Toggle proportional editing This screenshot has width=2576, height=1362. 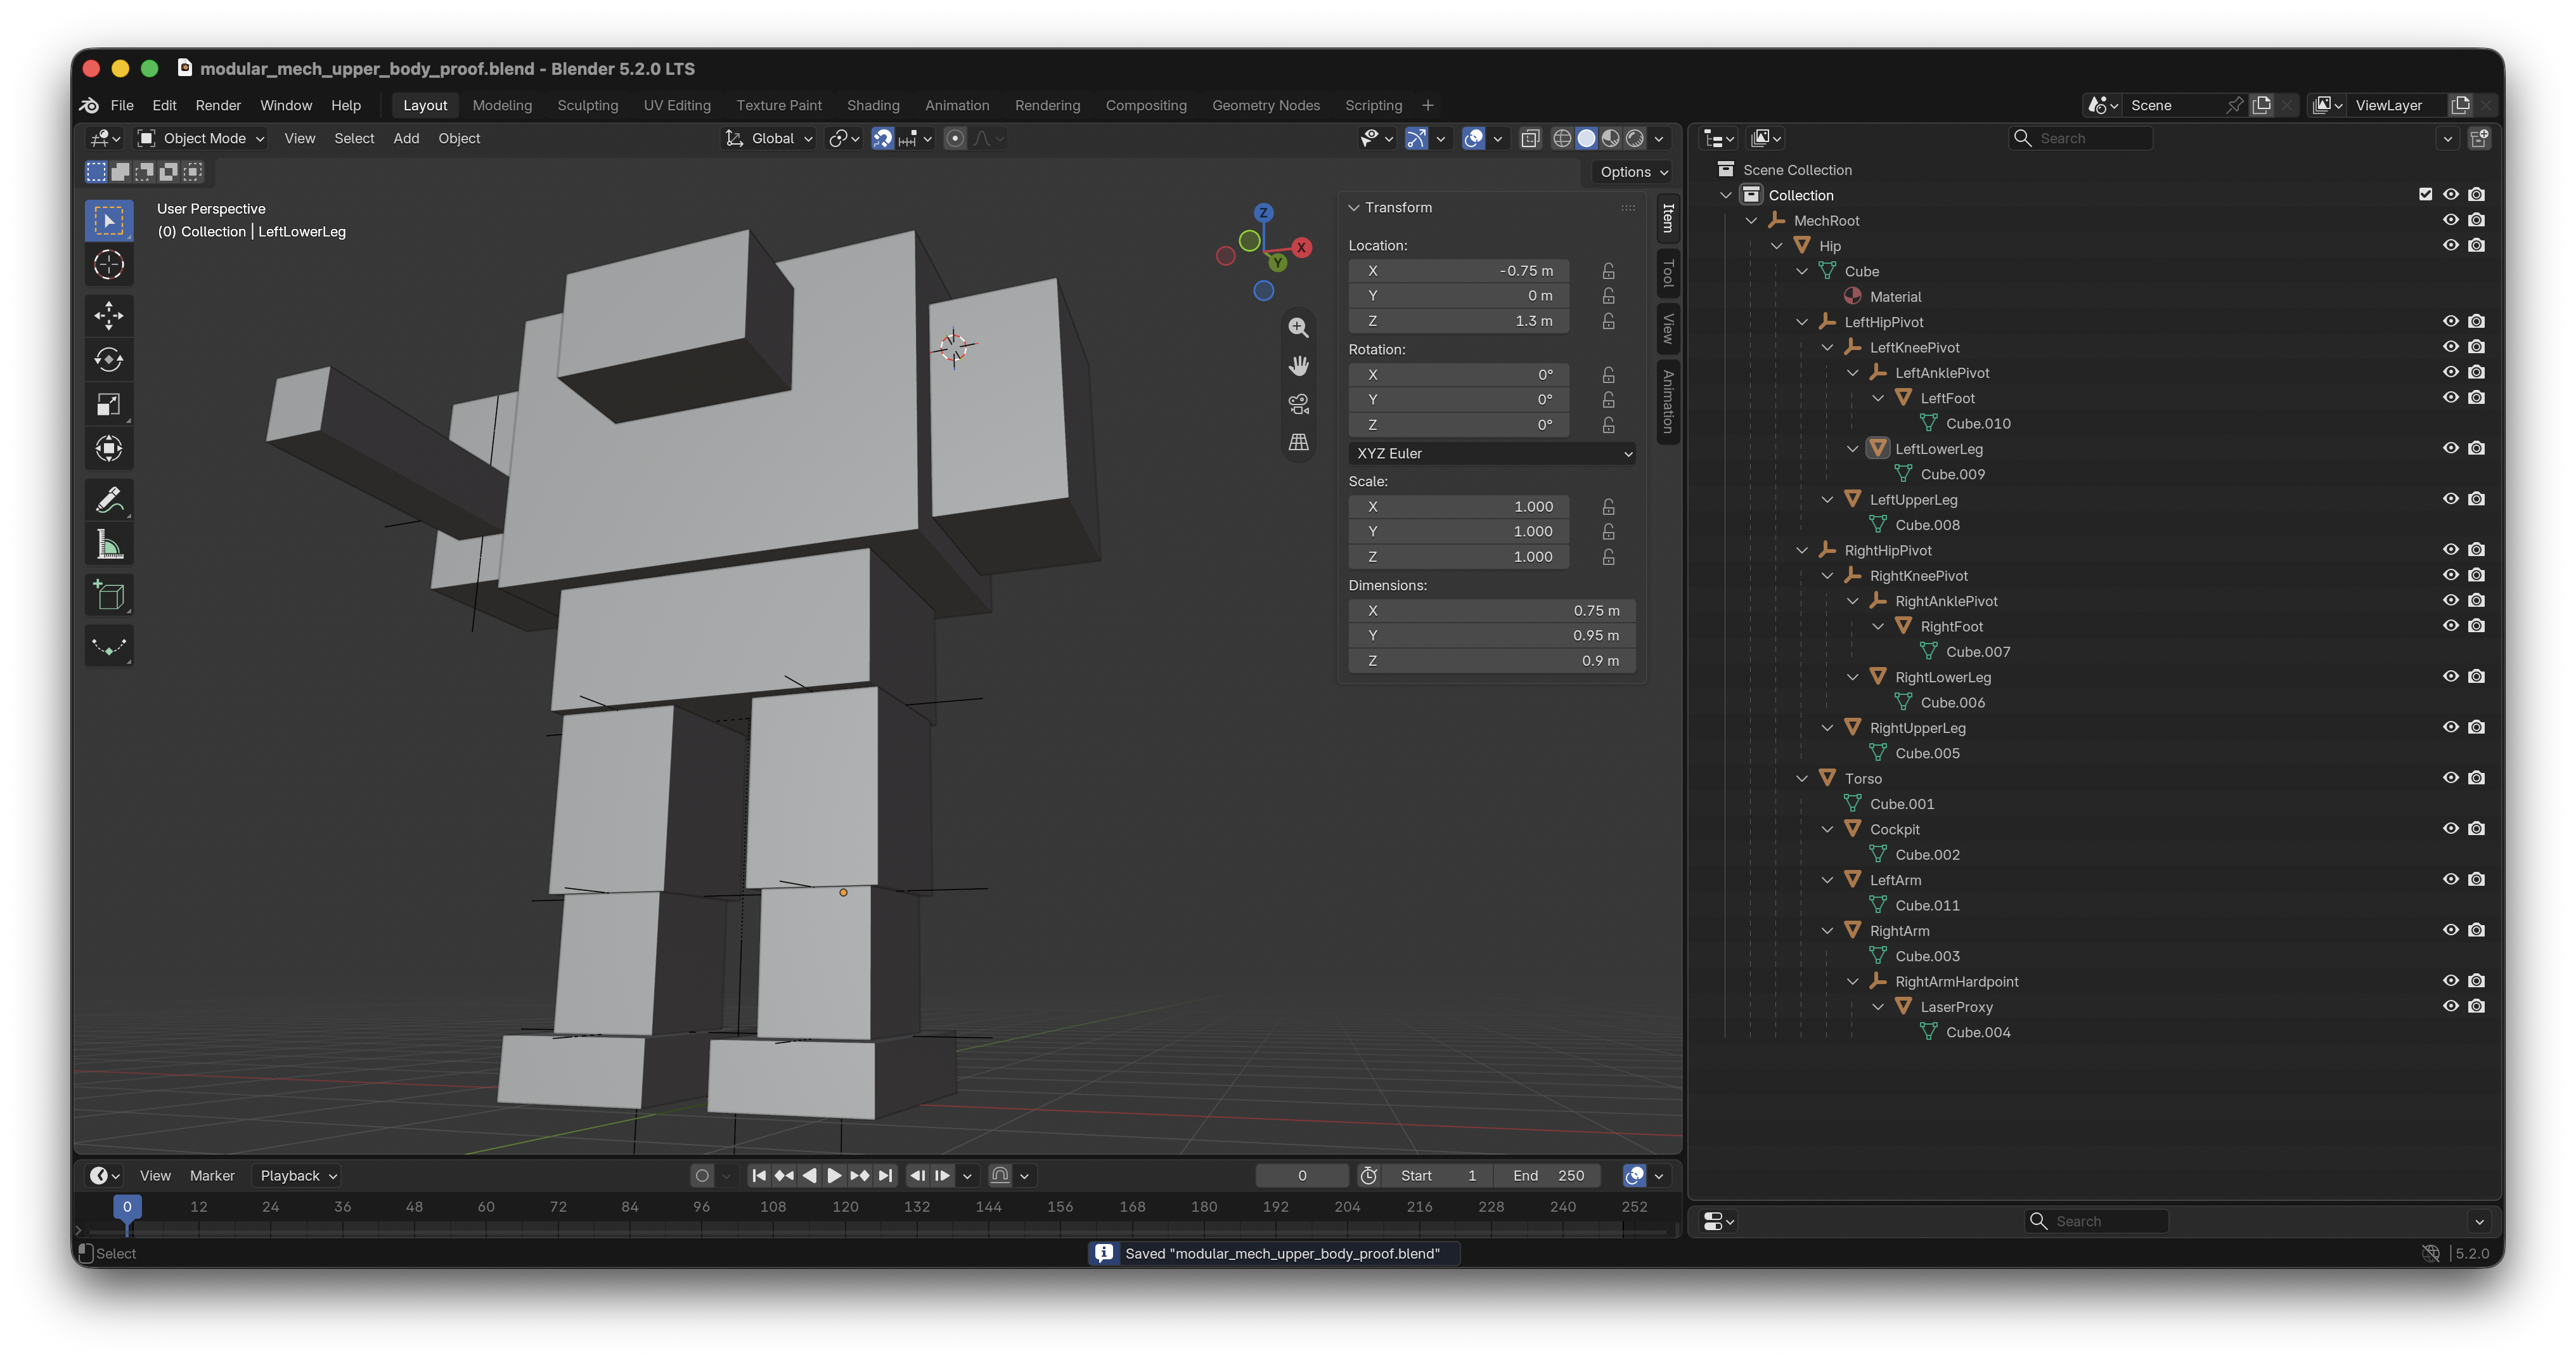[x=955, y=139]
